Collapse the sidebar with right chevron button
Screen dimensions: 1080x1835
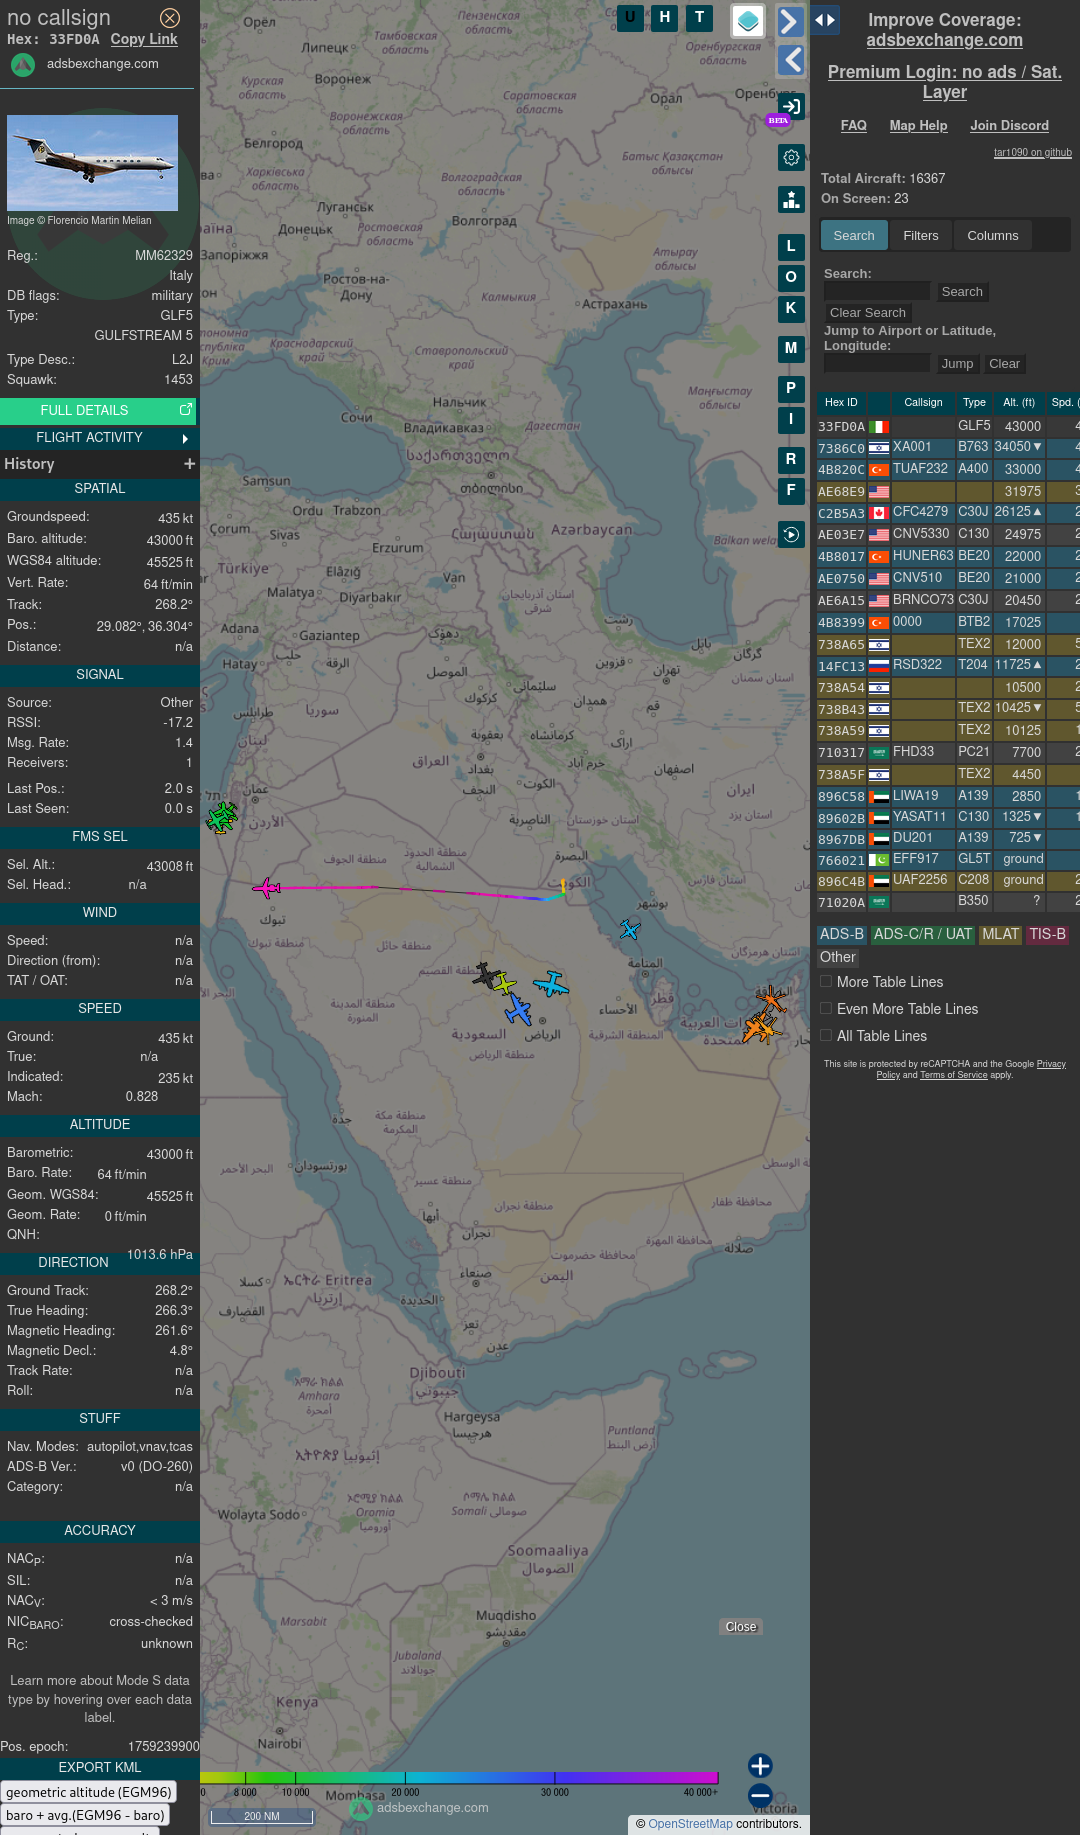(790, 21)
